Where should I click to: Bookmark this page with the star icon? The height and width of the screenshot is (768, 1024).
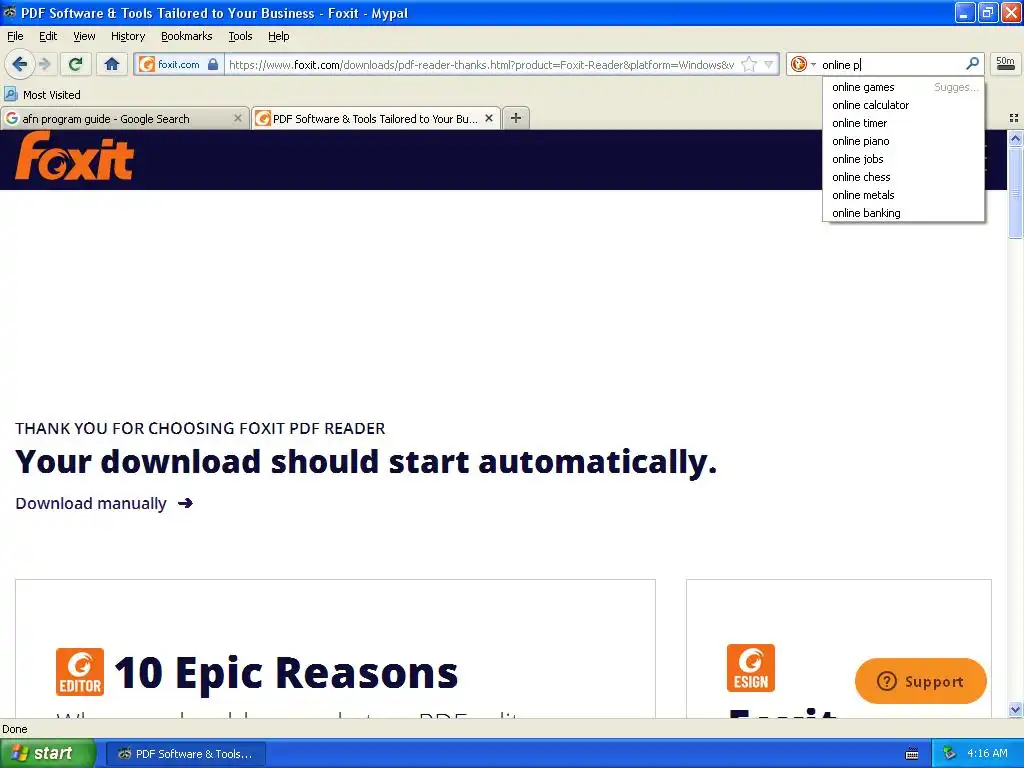[749, 64]
